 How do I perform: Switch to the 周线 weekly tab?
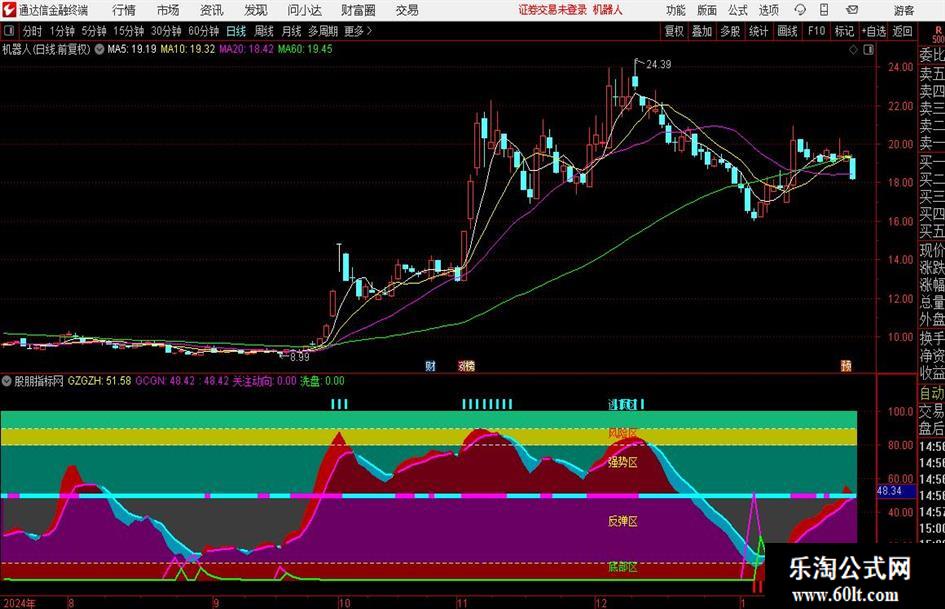click(x=264, y=31)
